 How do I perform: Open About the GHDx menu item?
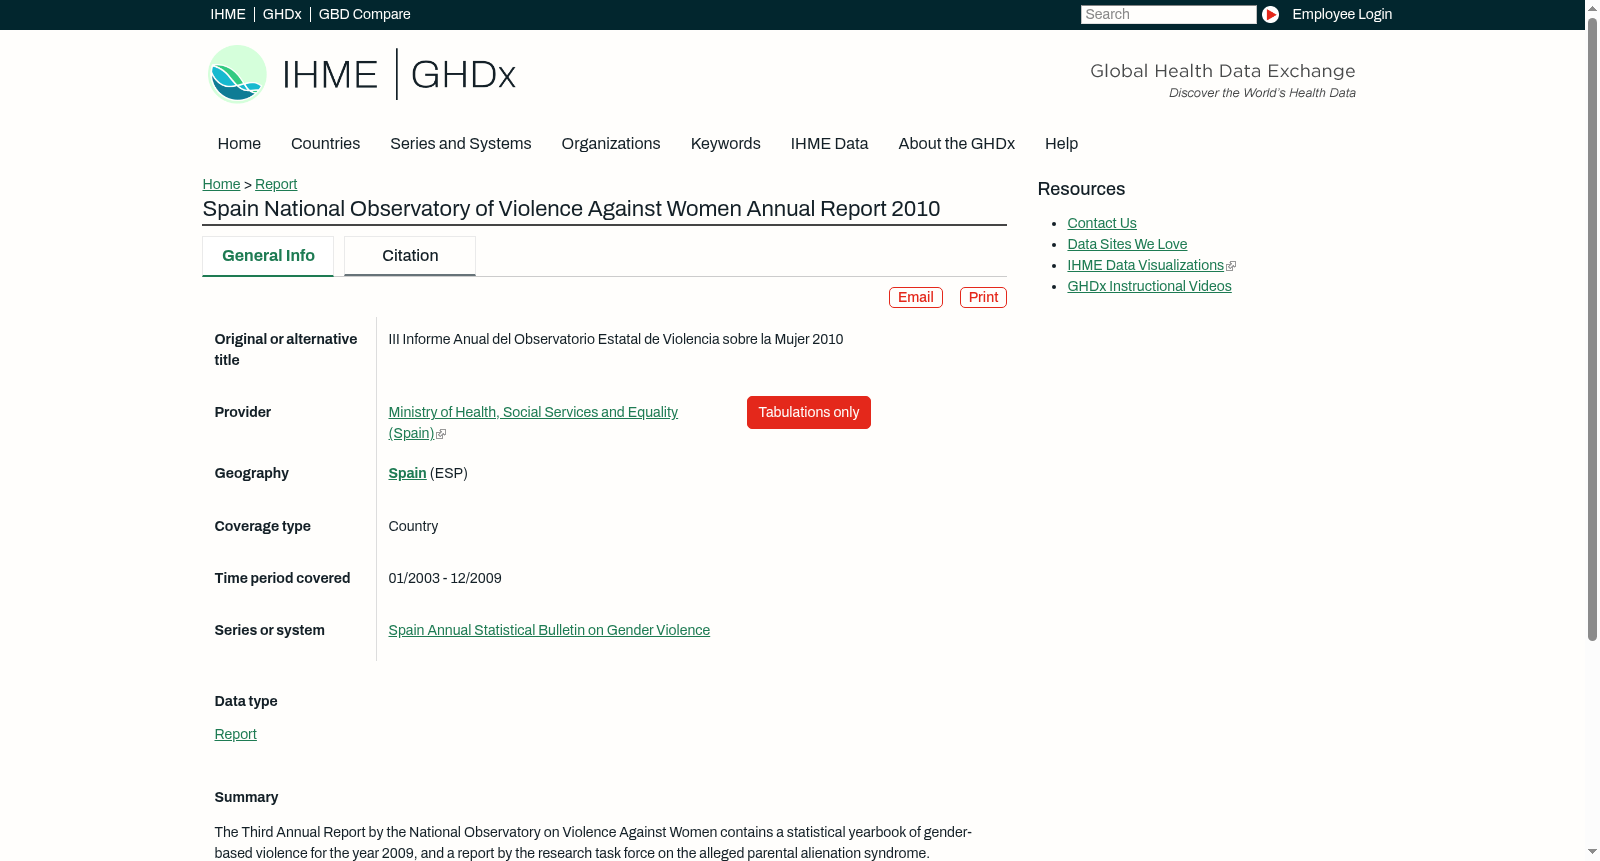(957, 144)
